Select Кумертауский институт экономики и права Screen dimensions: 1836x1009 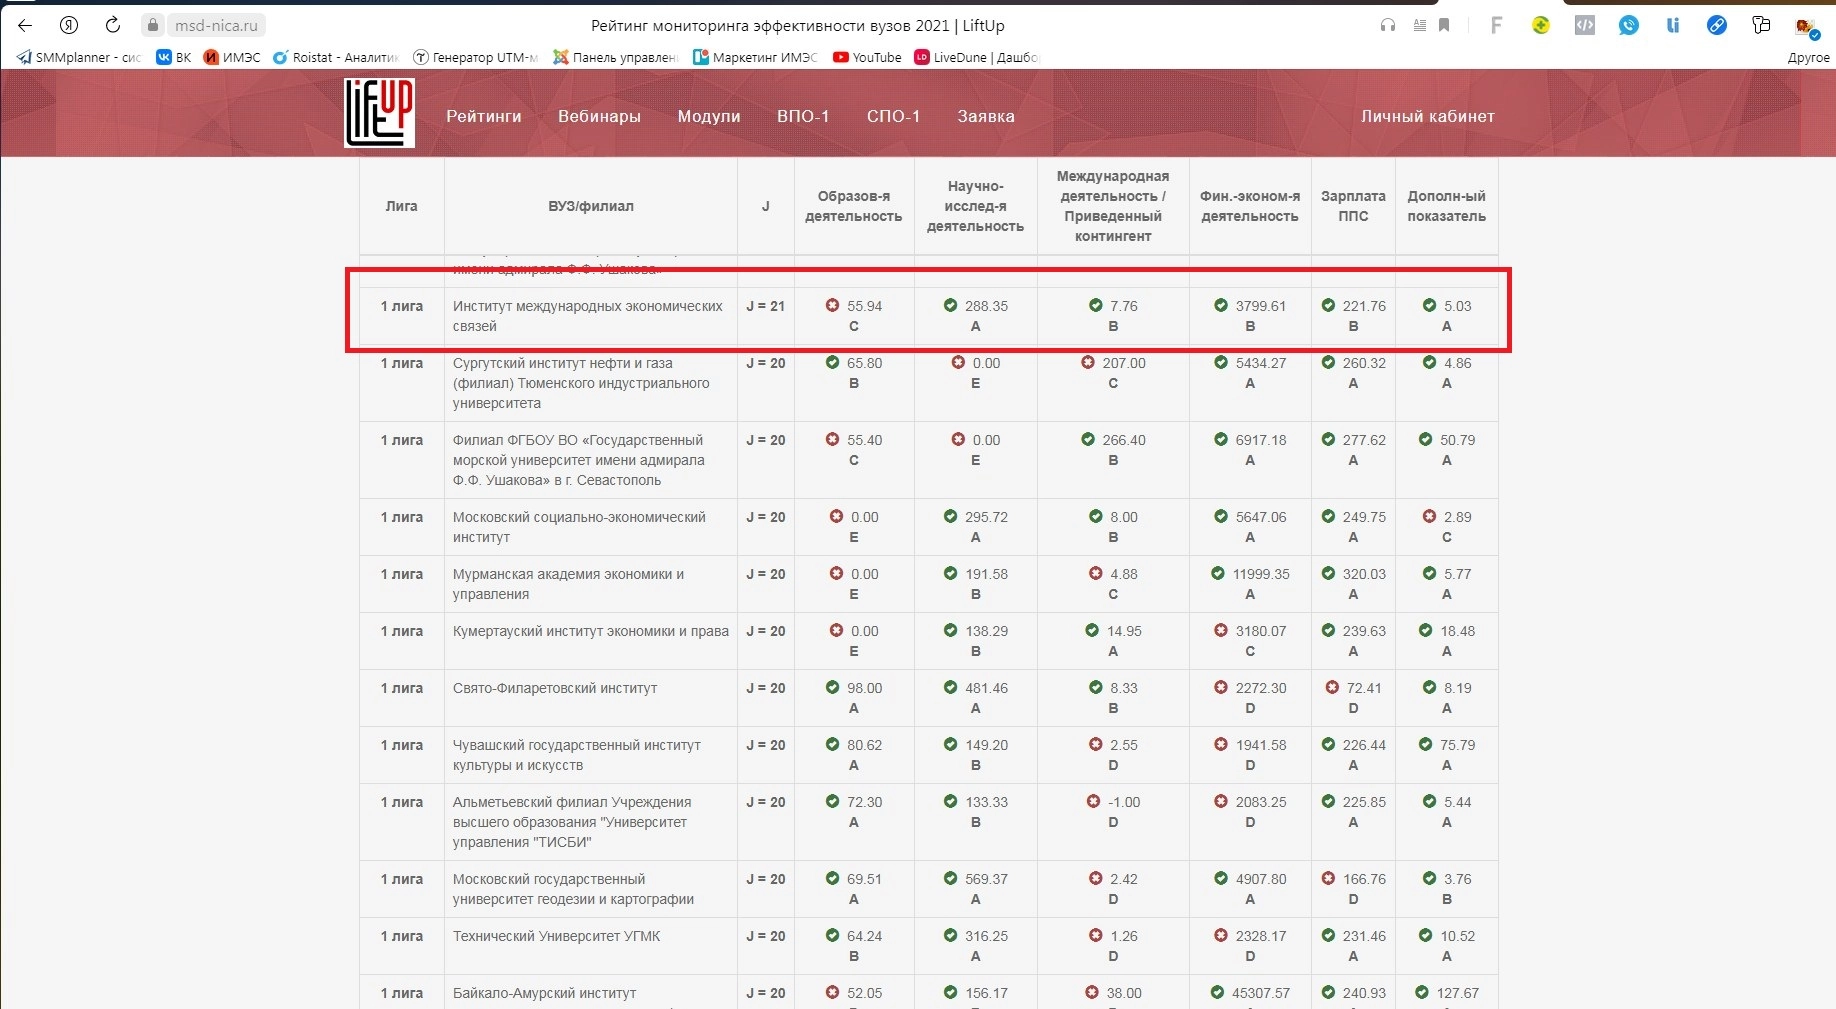click(590, 631)
